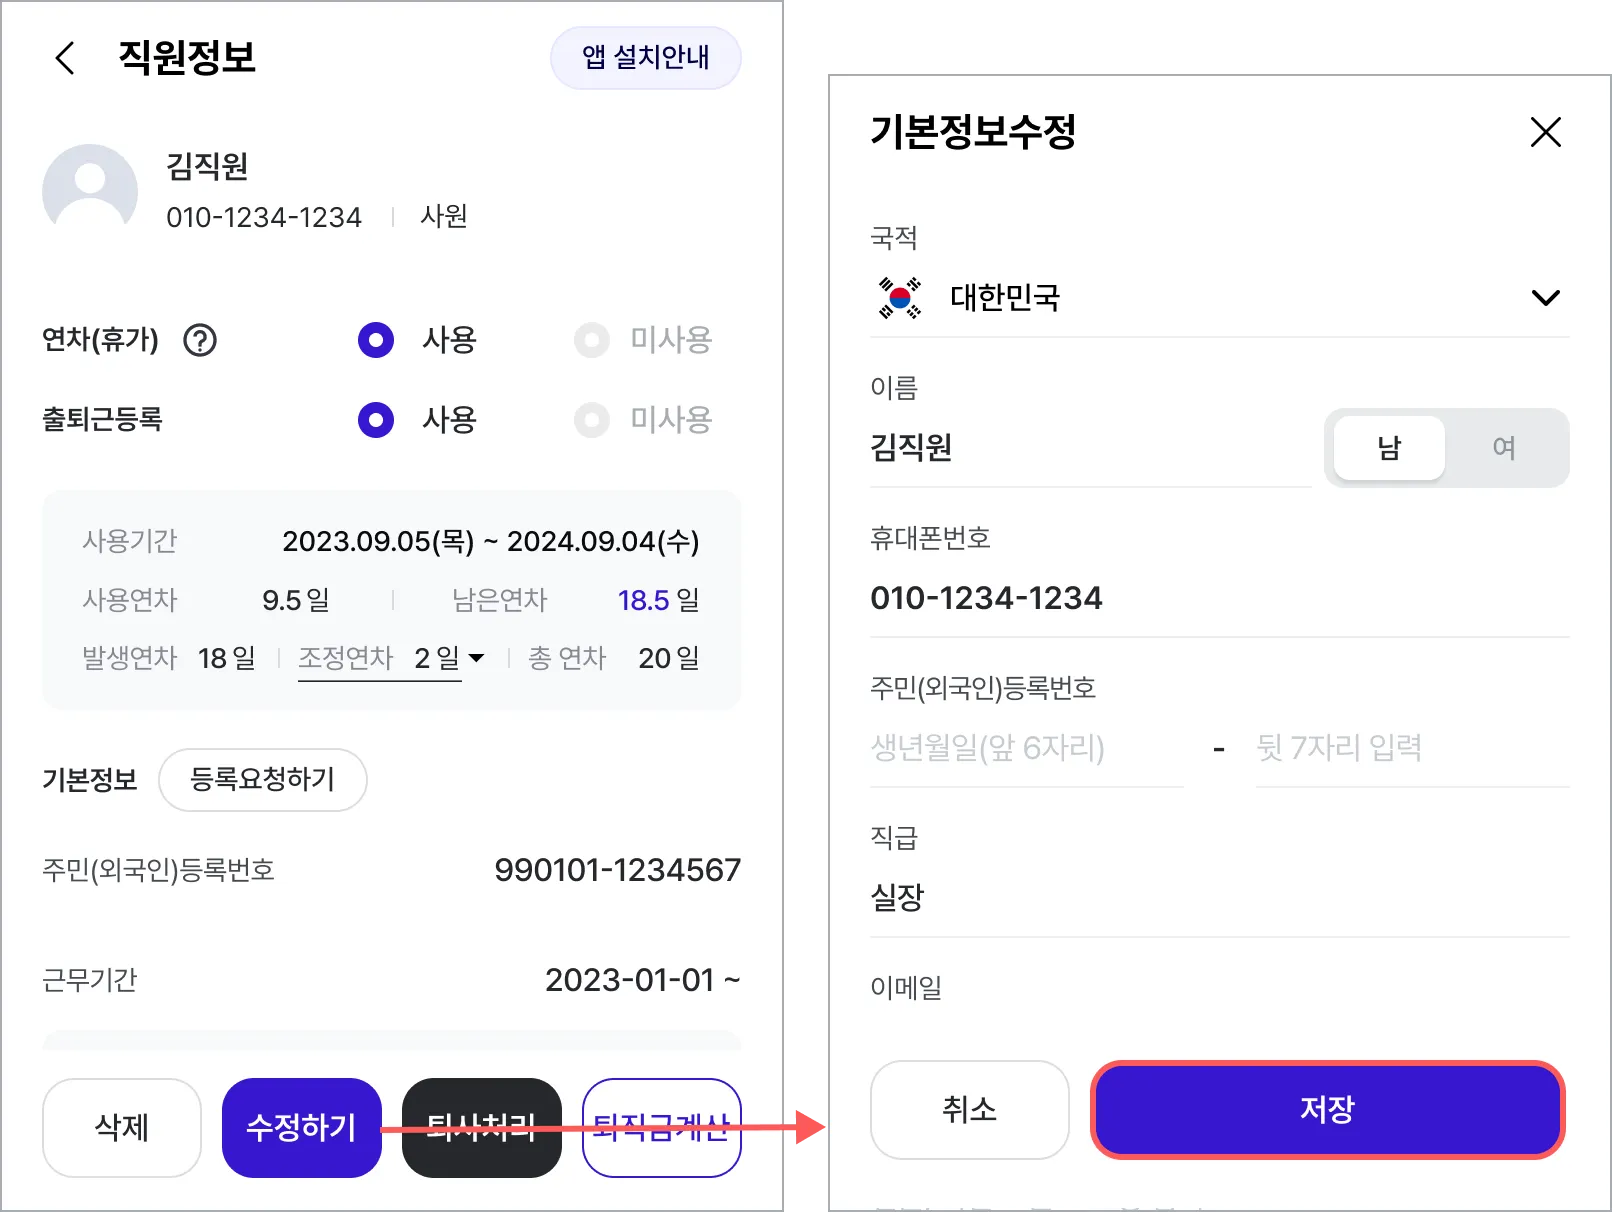Viewport: 1612px width, 1212px height.
Task: Click the back arrow beside 직원정보
Action: pyautogui.click(x=65, y=58)
